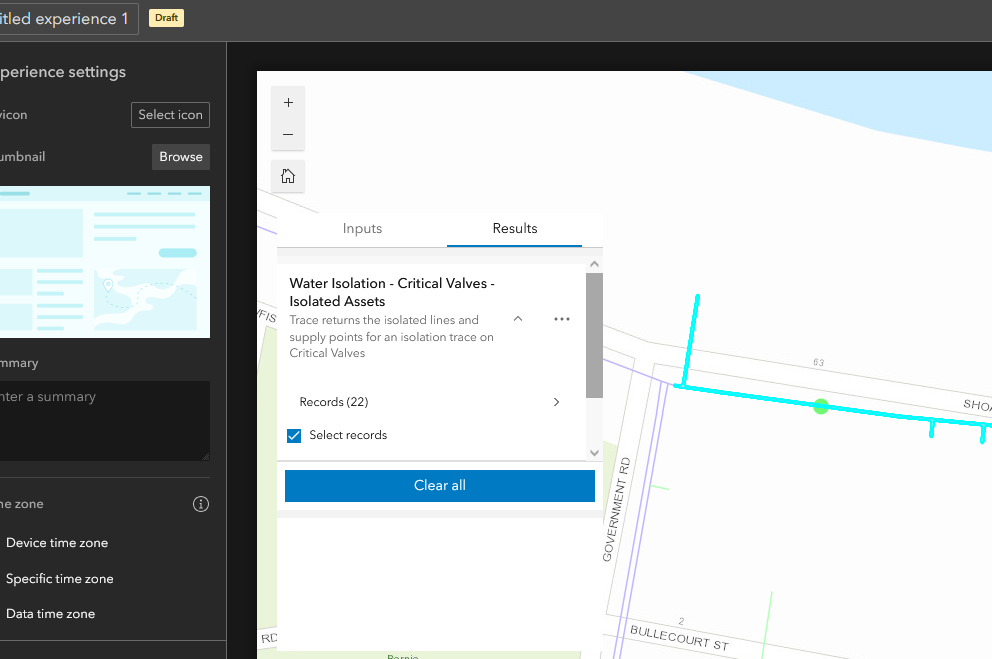Uncheck the Select records checkbox

click(x=294, y=435)
